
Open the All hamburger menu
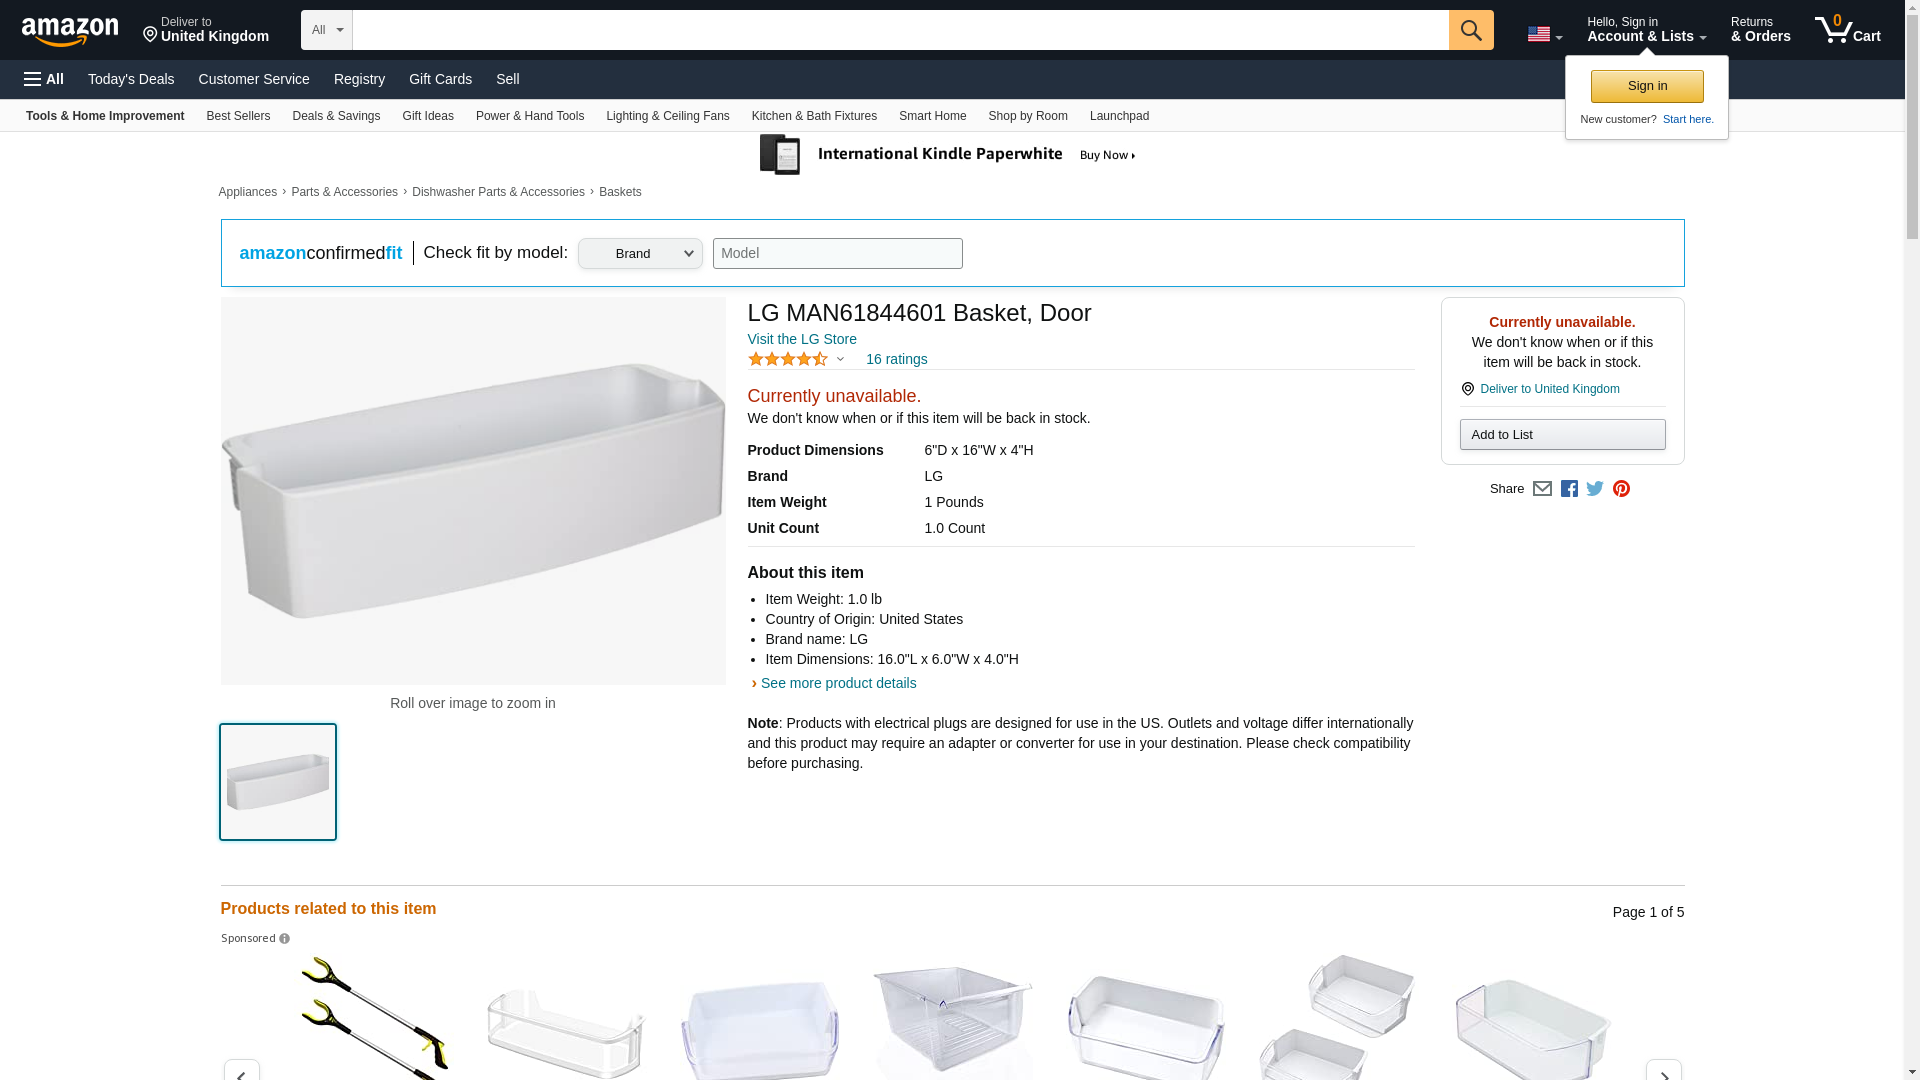[x=44, y=79]
